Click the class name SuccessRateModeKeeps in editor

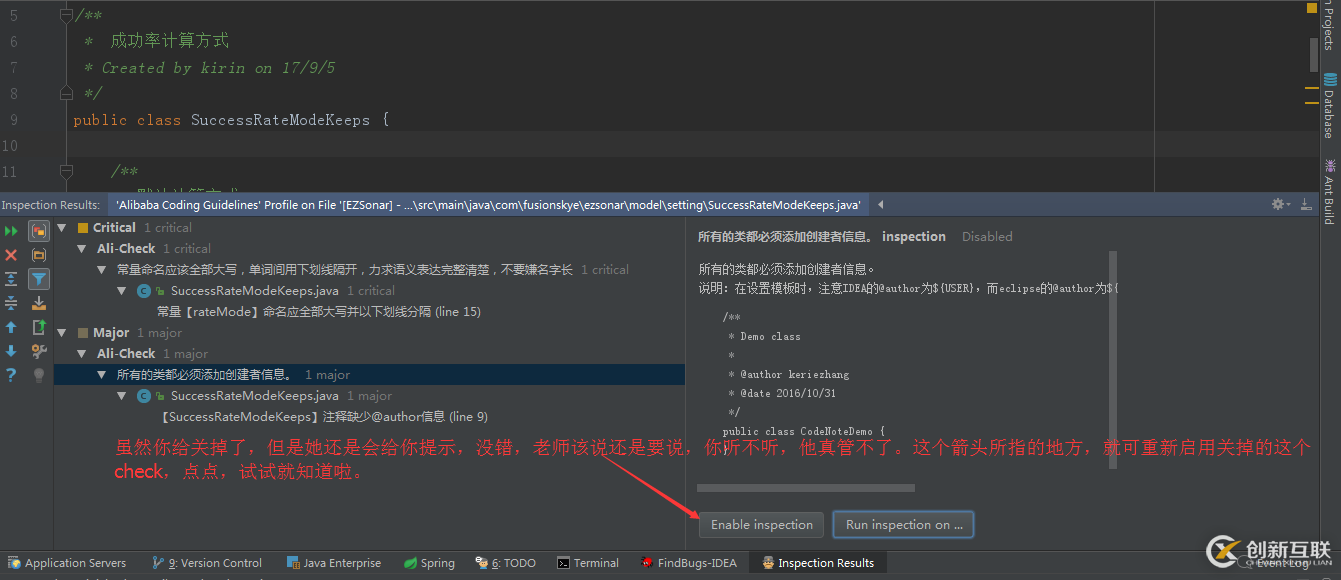[280, 120]
